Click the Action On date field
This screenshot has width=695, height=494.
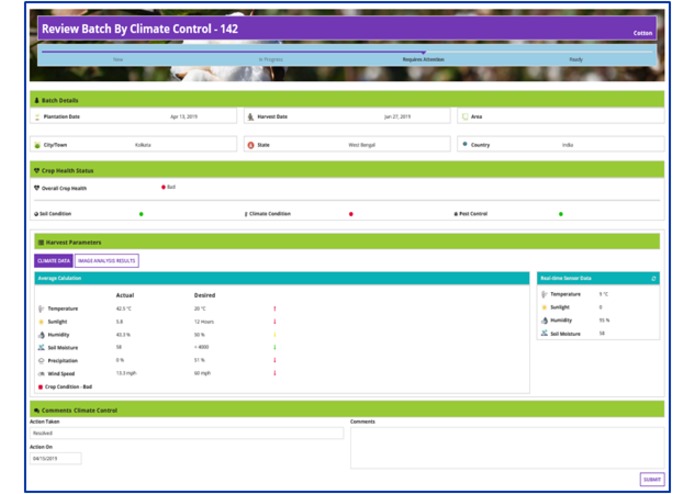coord(56,459)
